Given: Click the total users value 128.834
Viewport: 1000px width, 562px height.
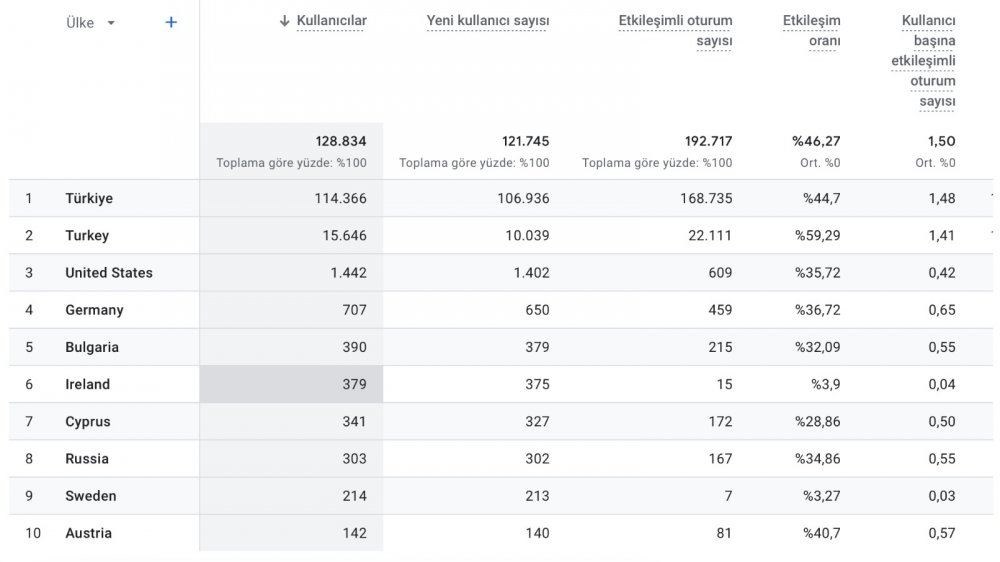Looking at the screenshot, I should click(x=341, y=141).
